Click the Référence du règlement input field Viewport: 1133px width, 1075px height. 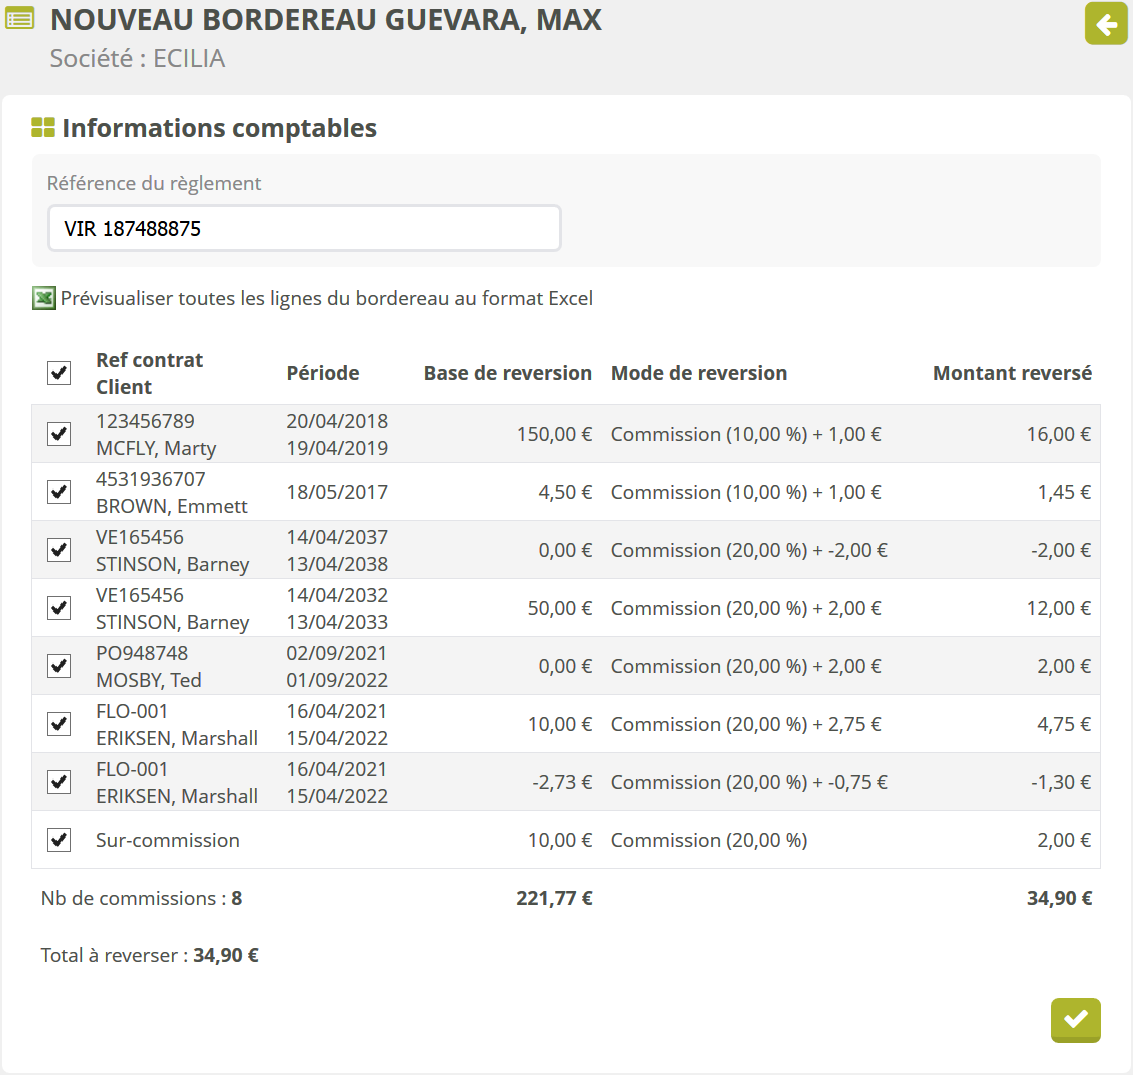304,229
